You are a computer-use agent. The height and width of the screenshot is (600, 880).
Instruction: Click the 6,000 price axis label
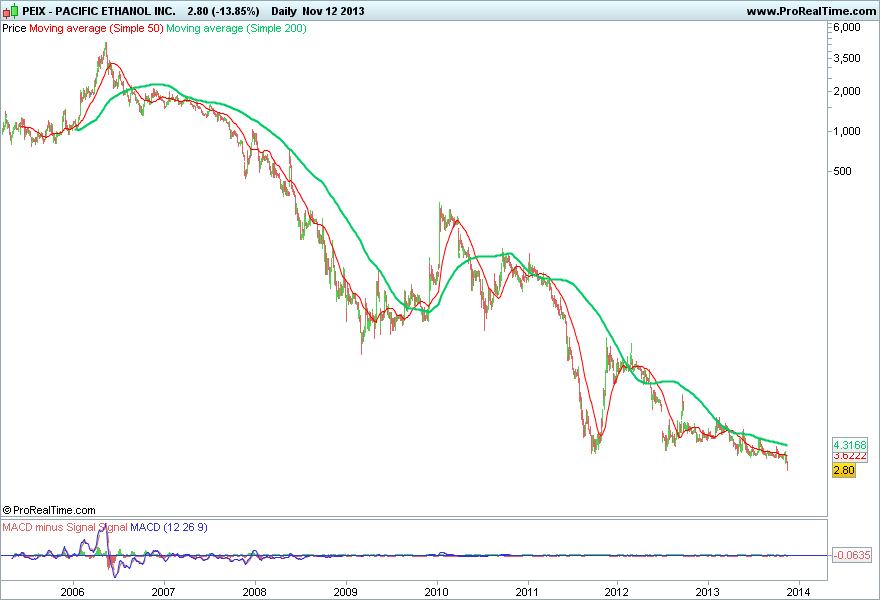coord(847,27)
